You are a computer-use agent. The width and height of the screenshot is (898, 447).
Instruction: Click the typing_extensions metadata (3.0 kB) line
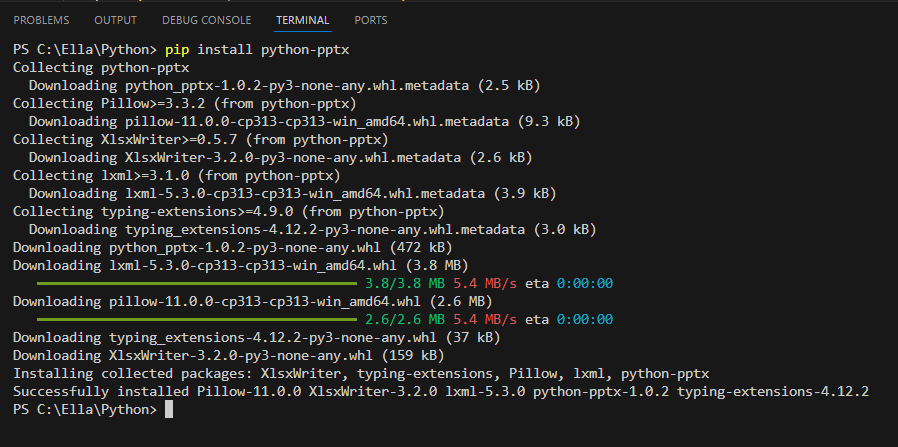tap(313, 230)
